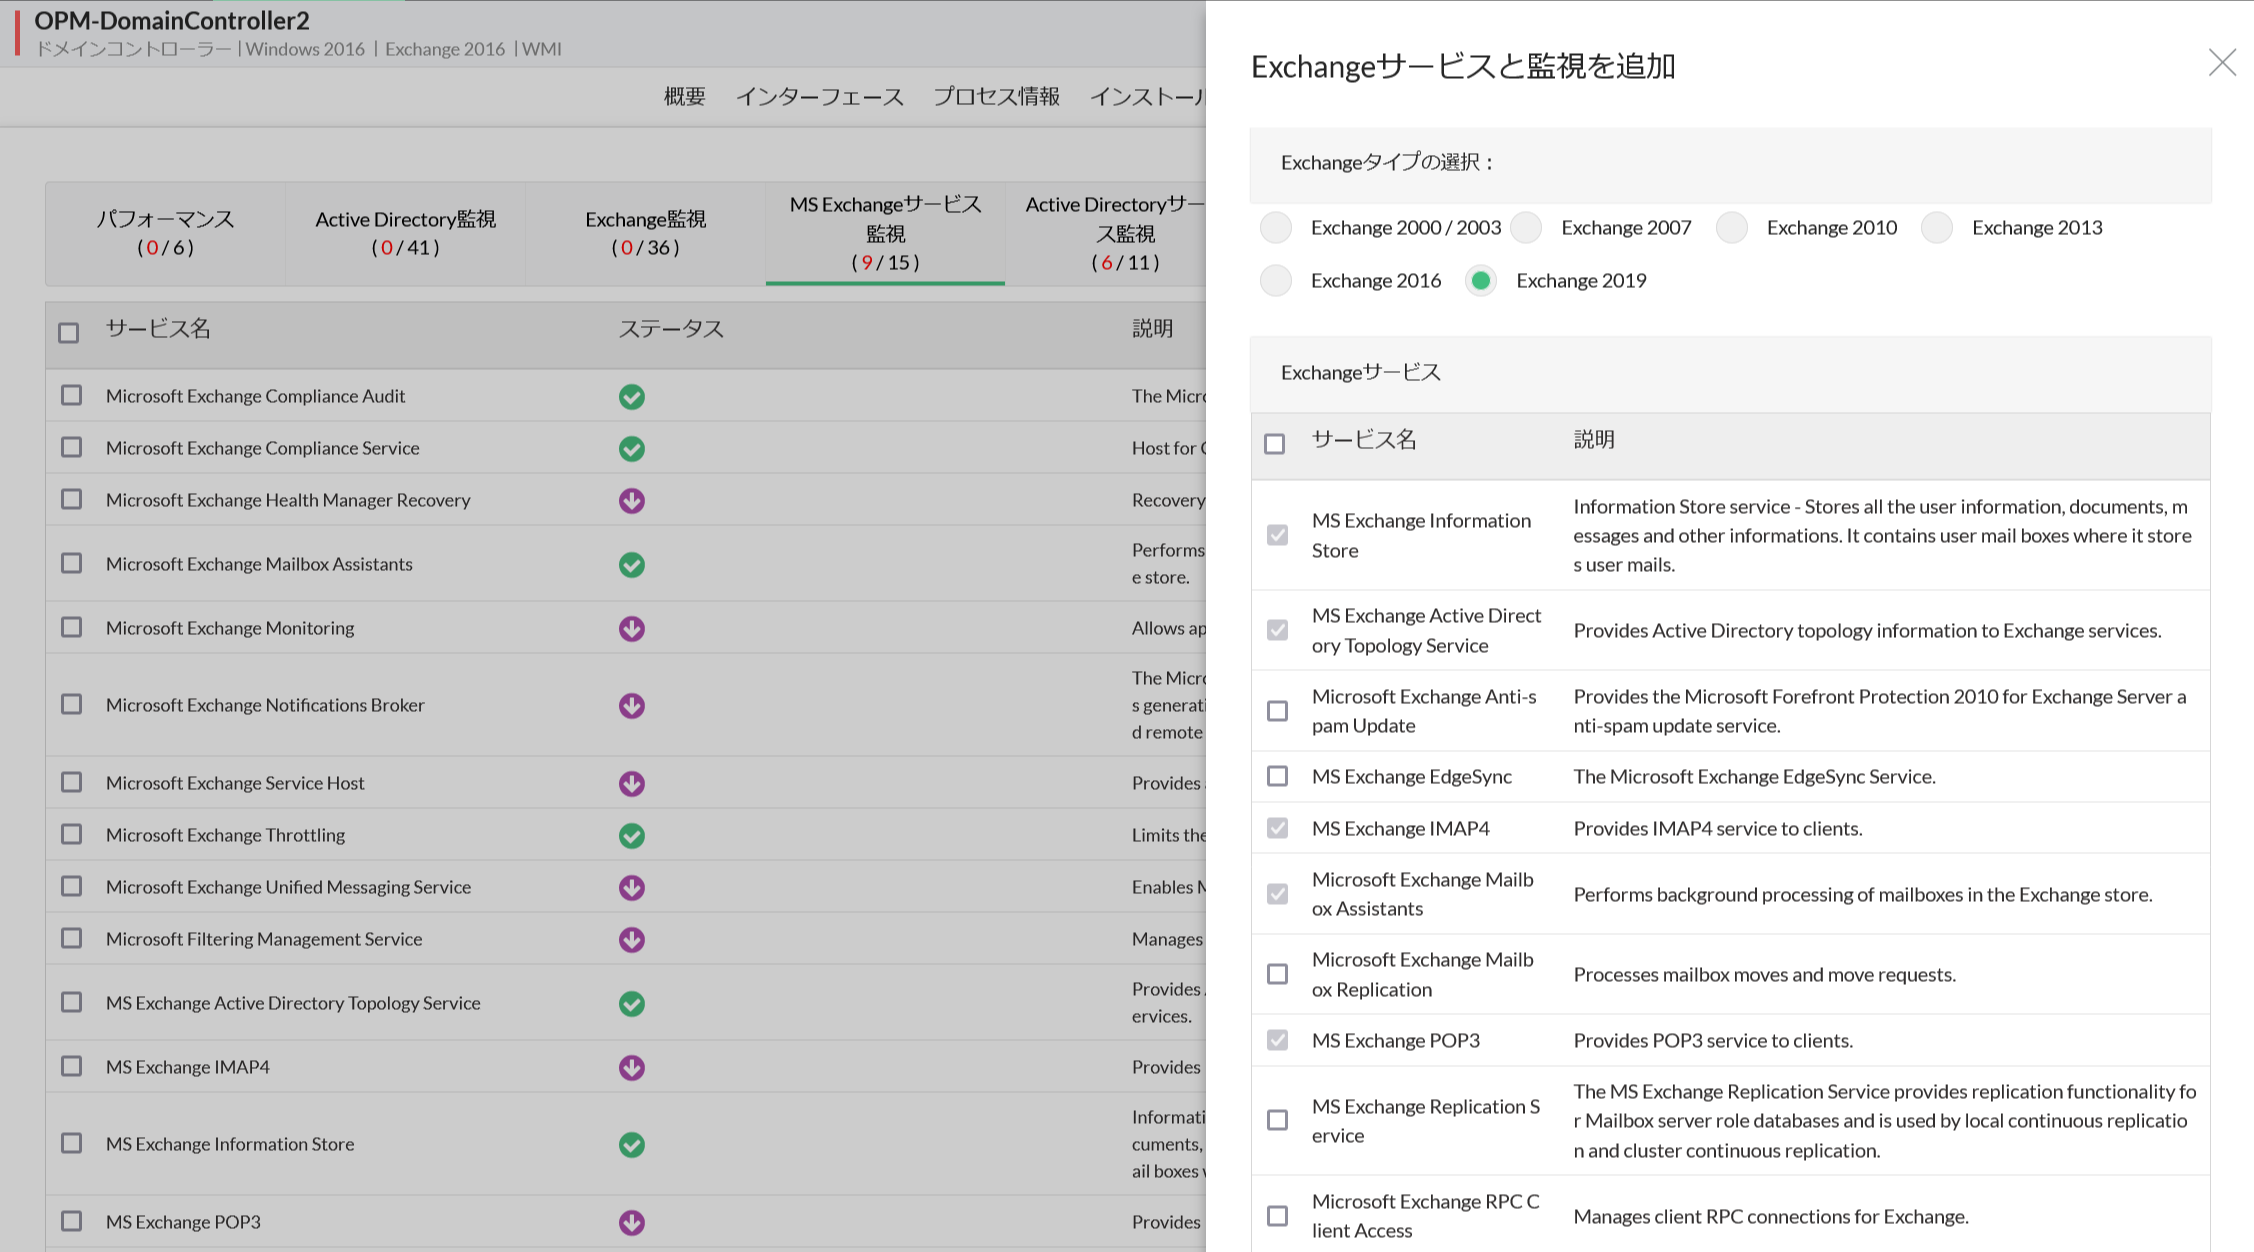
Task: Close the Exchange services side panel
Action: tap(2221, 63)
